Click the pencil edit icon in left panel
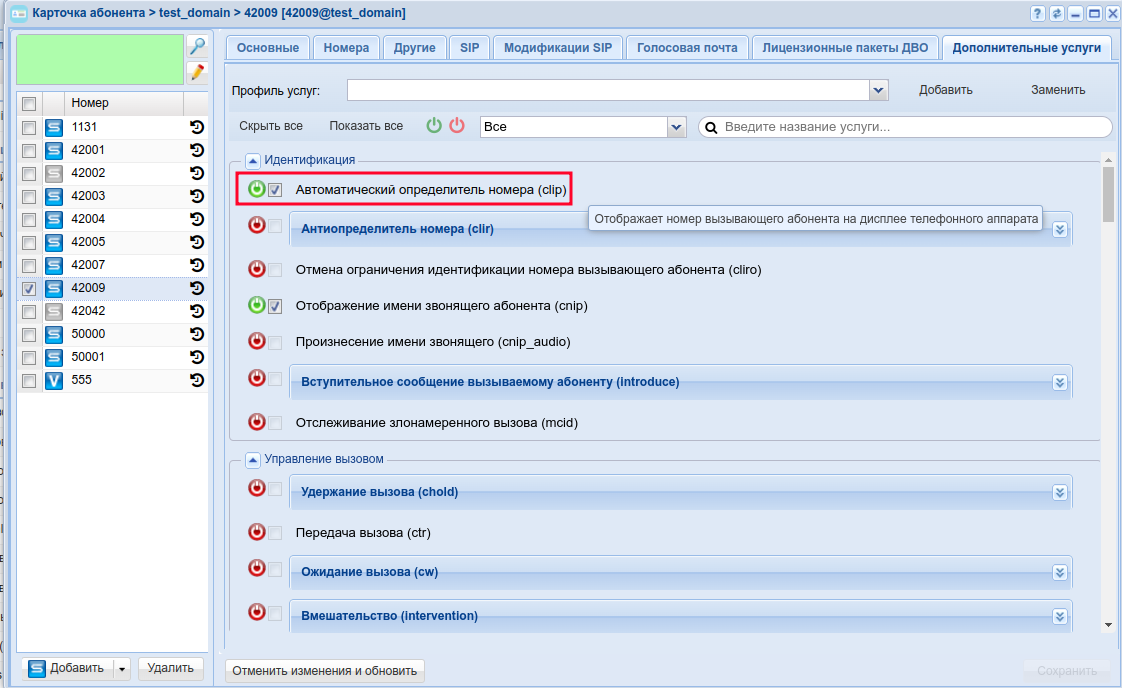Viewport: 1122px width, 688px height. (198, 72)
